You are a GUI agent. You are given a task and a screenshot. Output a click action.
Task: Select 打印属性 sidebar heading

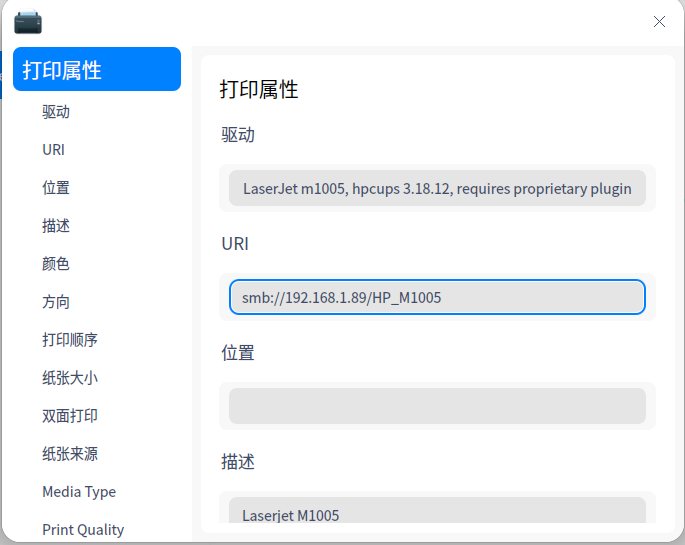[97, 69]
